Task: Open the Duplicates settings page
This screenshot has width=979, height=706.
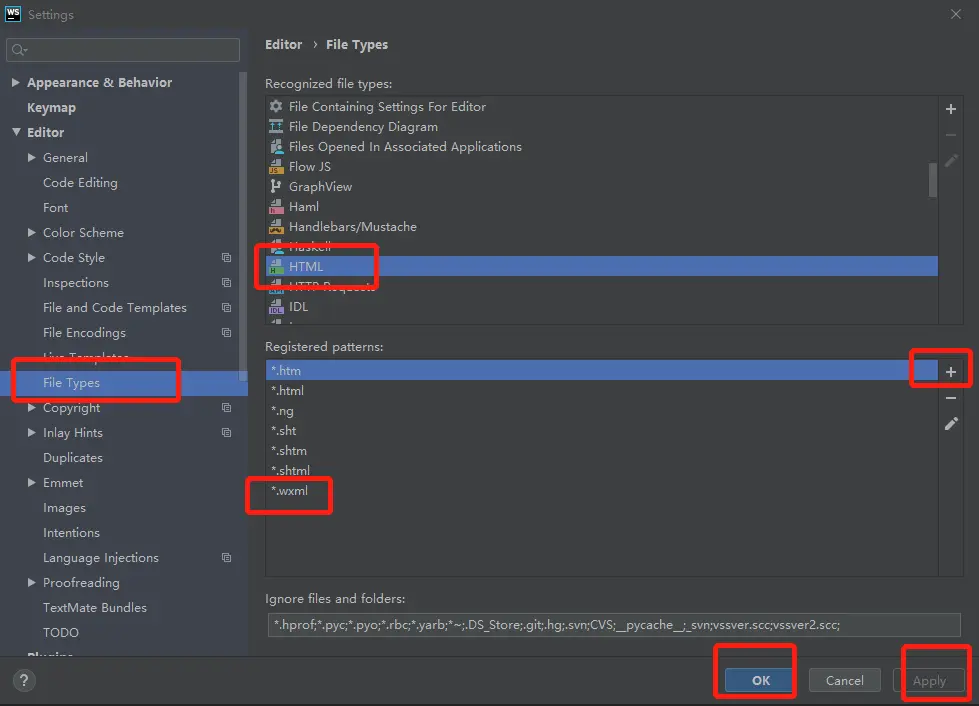Action: click(72, 458)
